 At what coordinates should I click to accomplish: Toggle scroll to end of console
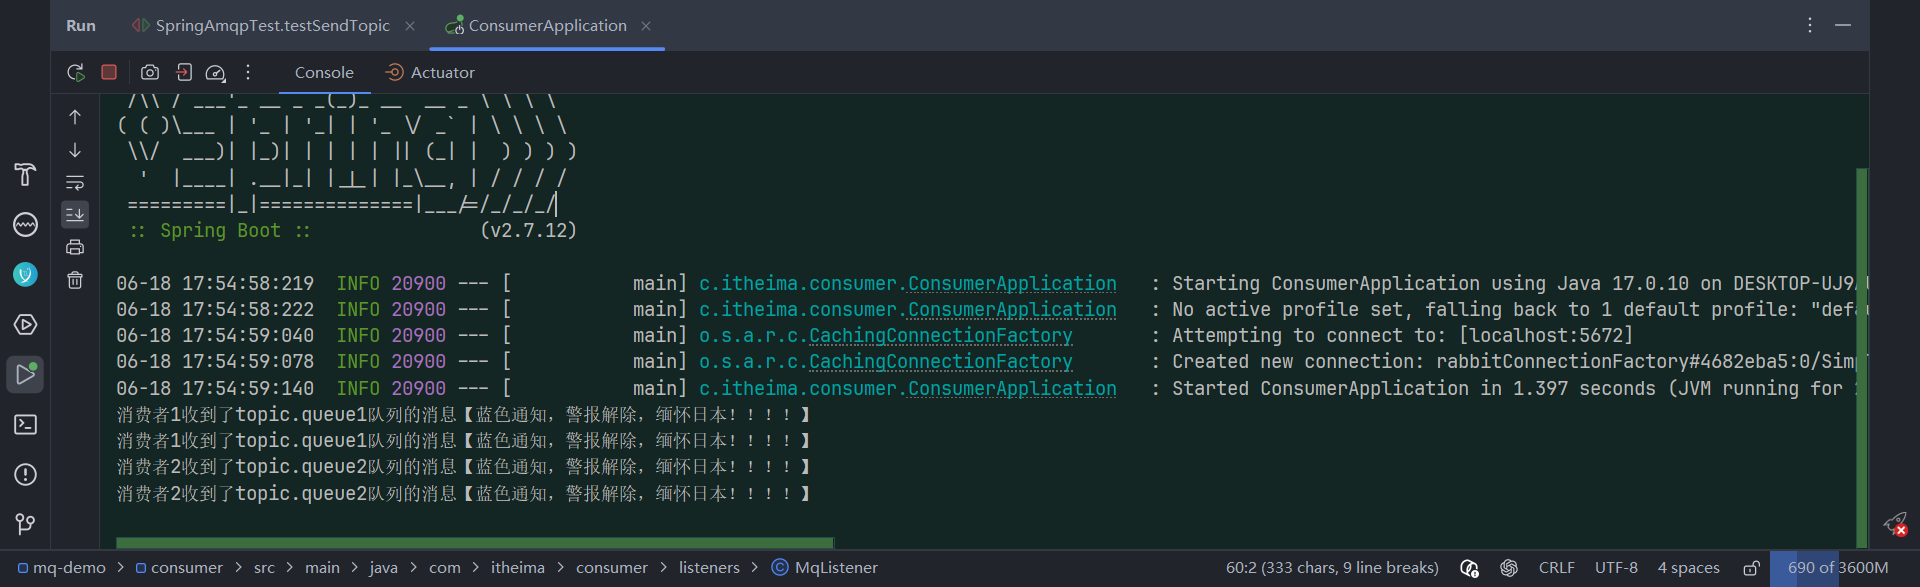pyautogui.click(x=75, y=214)
